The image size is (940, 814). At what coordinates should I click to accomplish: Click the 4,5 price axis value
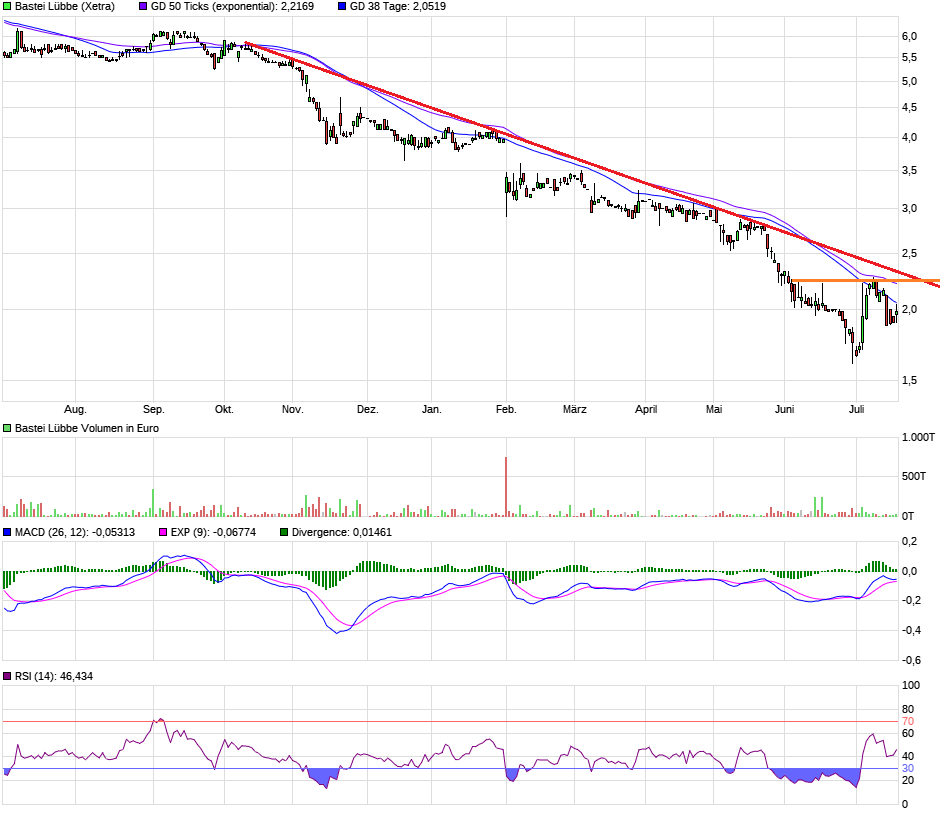pyautogui.click(x=909, y=108)
